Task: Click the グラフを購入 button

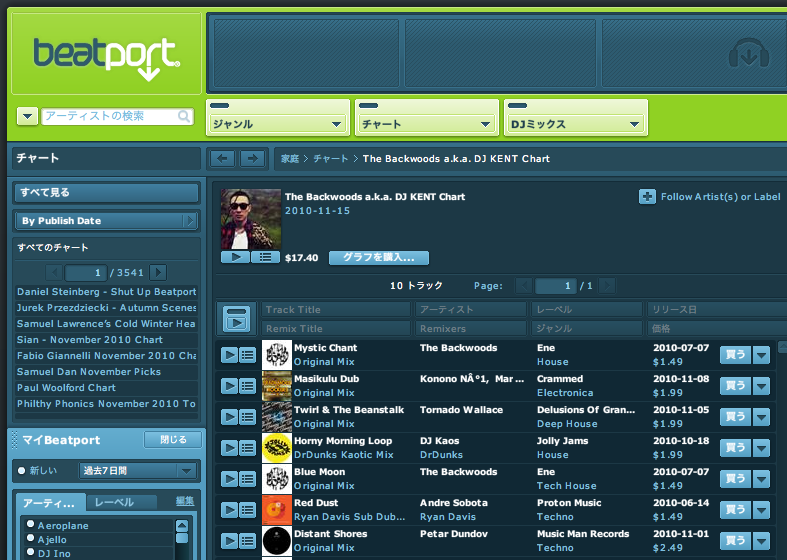Action: (379, 257)
